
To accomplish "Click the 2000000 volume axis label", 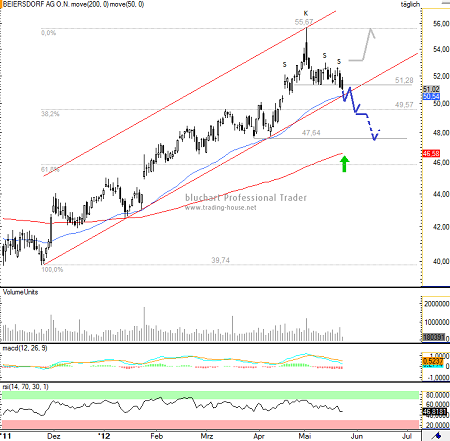I will coord(437,304).
